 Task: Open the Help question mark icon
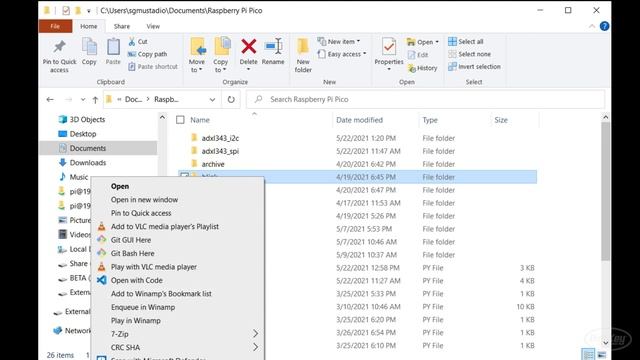tap(604, 26)
